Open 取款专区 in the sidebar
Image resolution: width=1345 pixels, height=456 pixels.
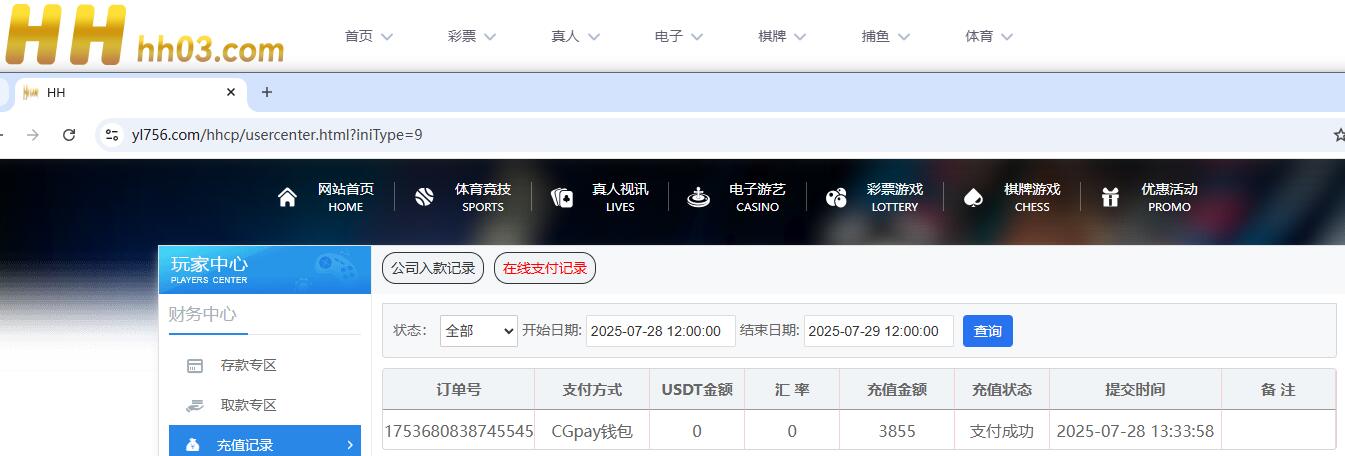[248, 405]
